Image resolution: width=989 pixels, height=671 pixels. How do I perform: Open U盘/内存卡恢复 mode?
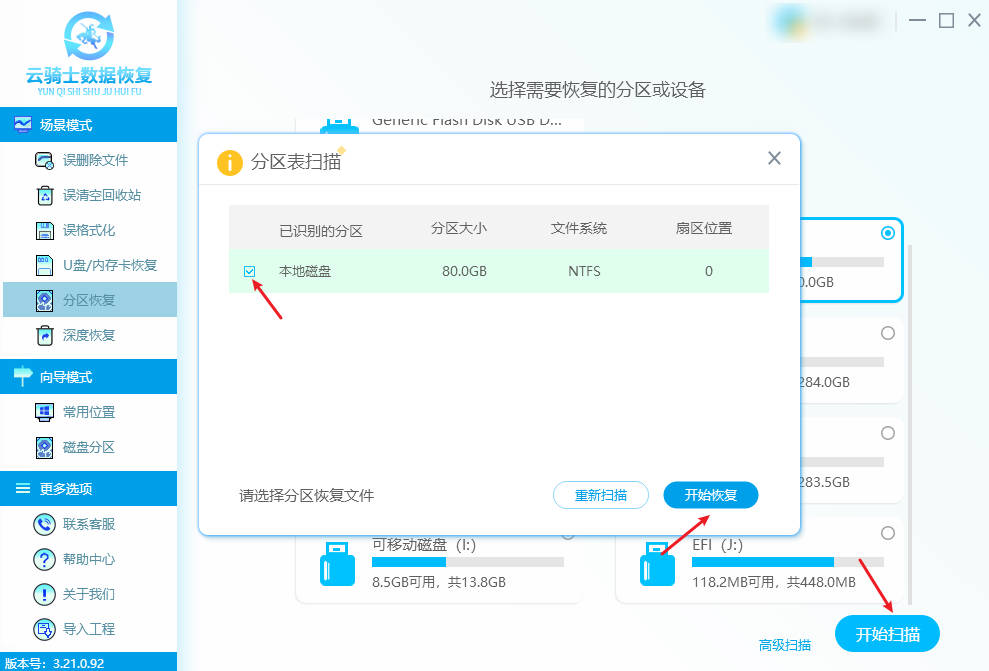coord(44,265)
